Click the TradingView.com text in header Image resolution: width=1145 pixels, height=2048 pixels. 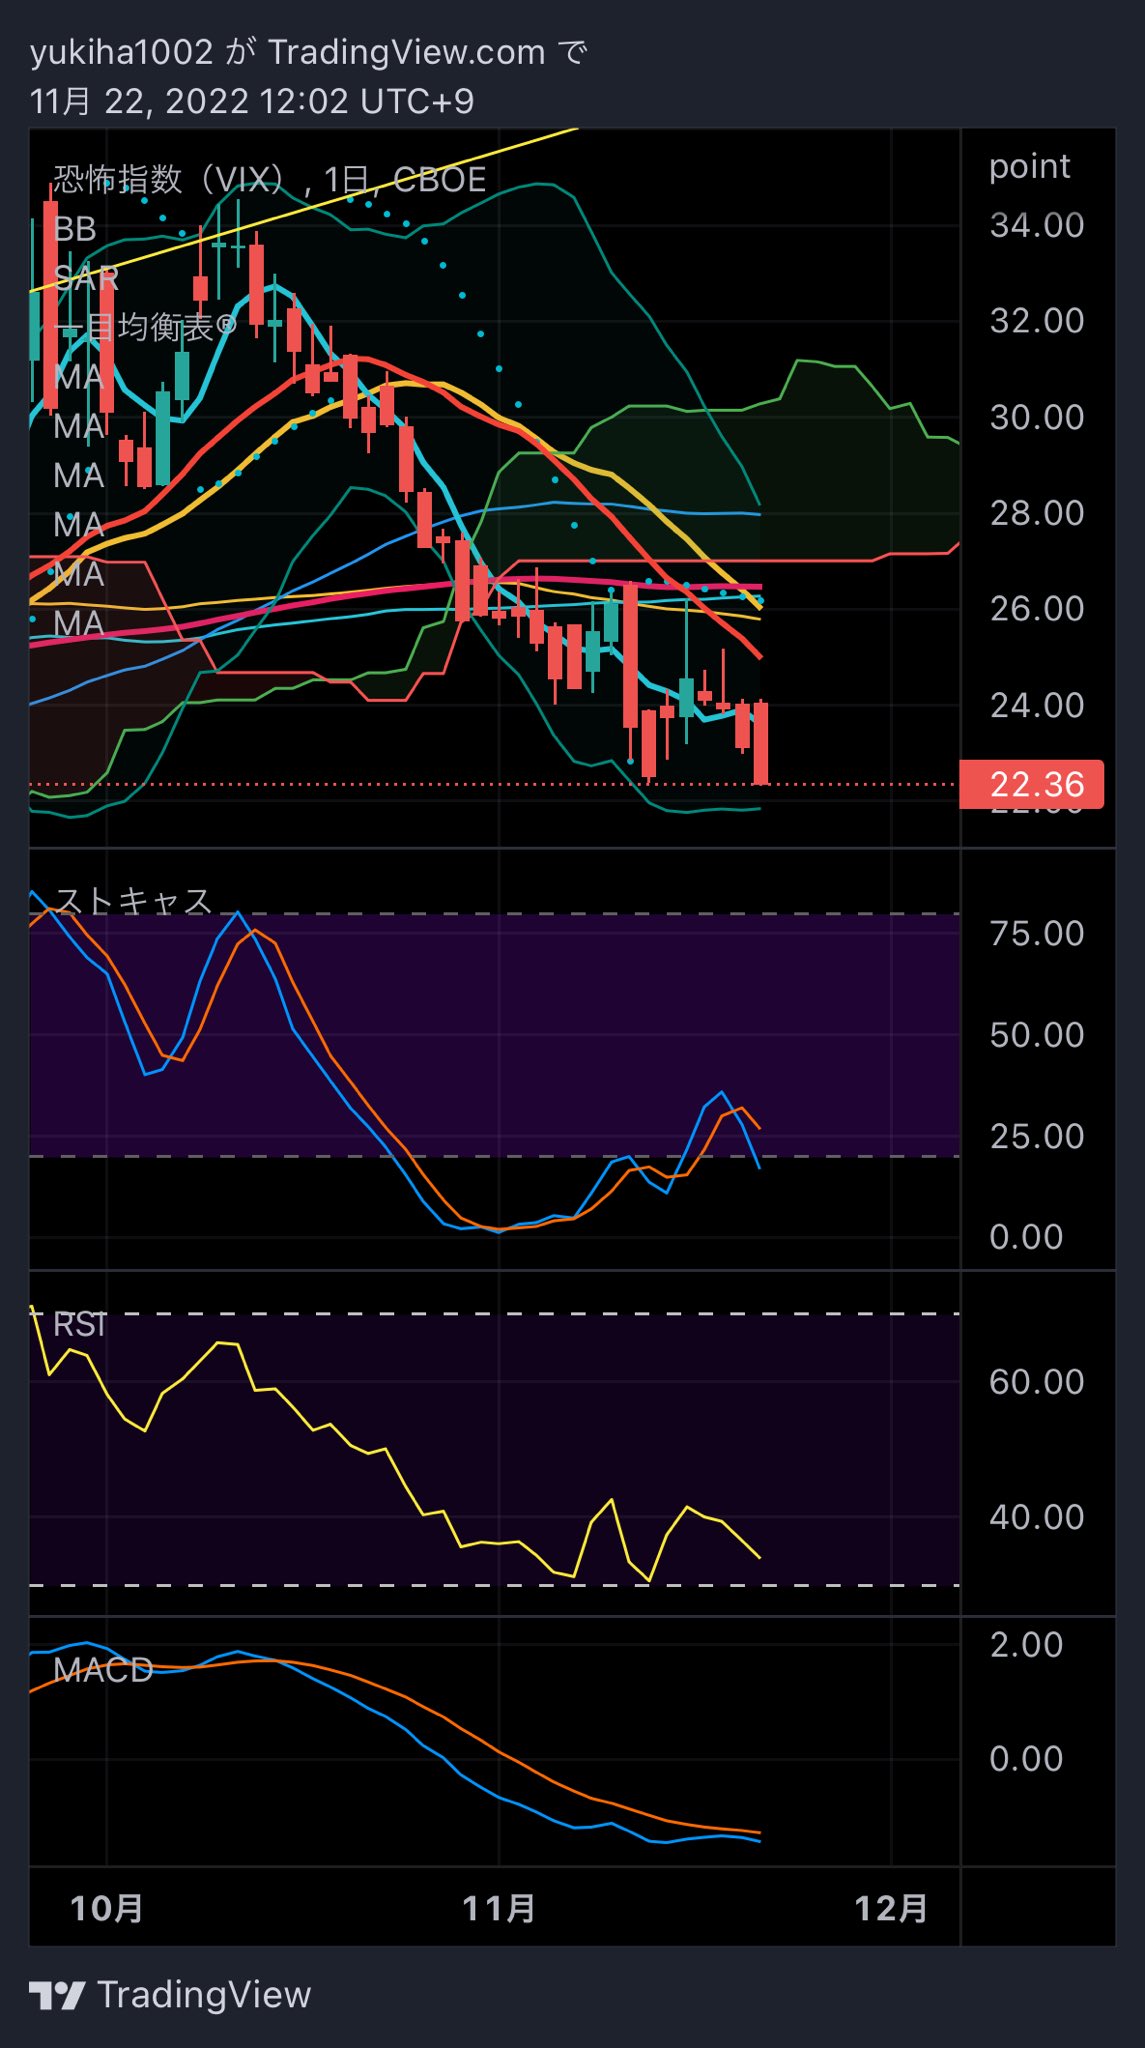407,52
